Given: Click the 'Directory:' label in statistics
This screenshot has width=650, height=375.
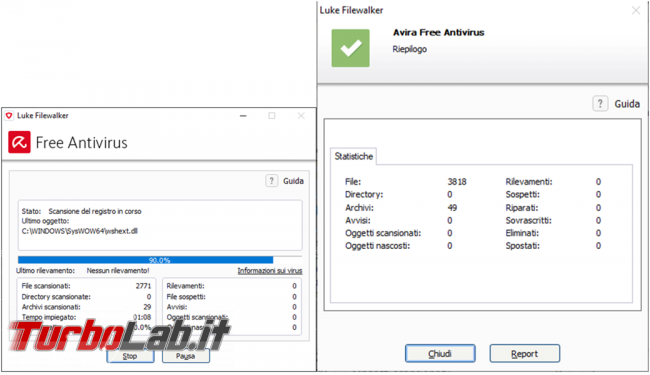Looking at the screenshot, I should pyautogui.click(x=364, y=194).
